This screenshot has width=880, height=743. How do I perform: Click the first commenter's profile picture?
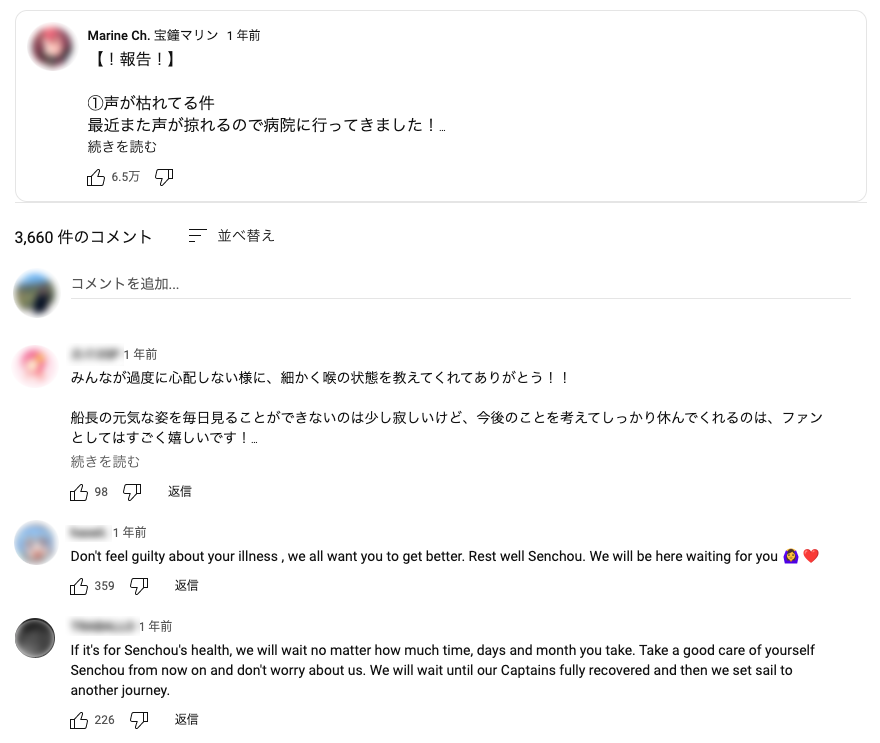(36, 365)
